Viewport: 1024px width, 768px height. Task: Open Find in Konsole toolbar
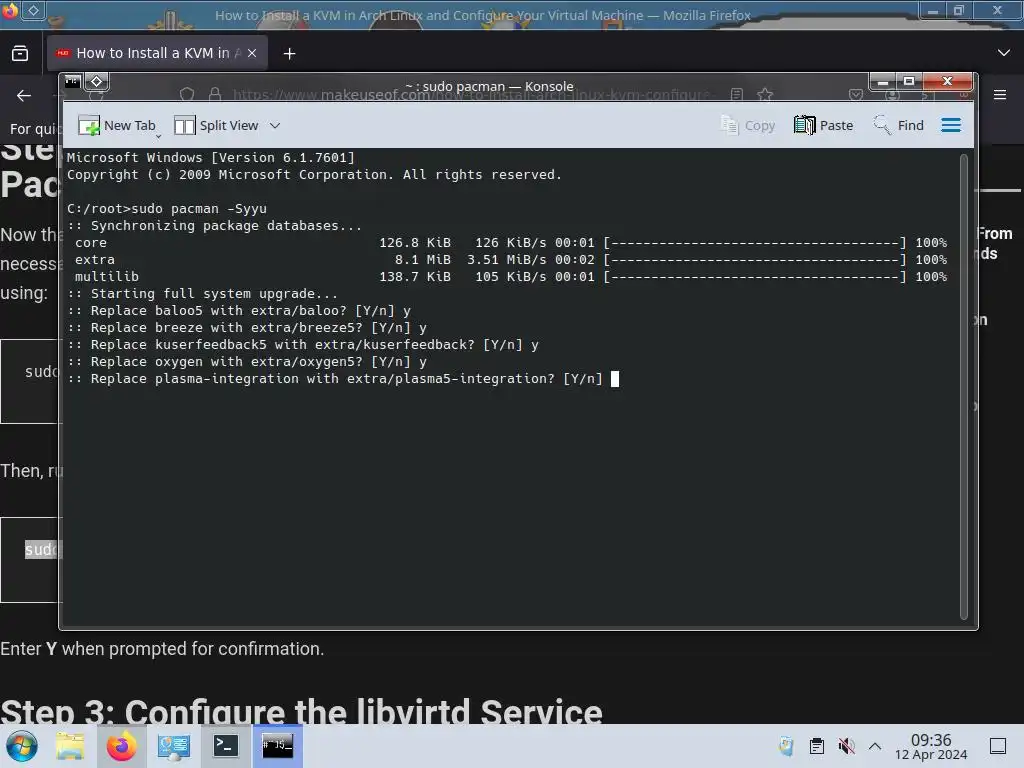click(898, 125)
